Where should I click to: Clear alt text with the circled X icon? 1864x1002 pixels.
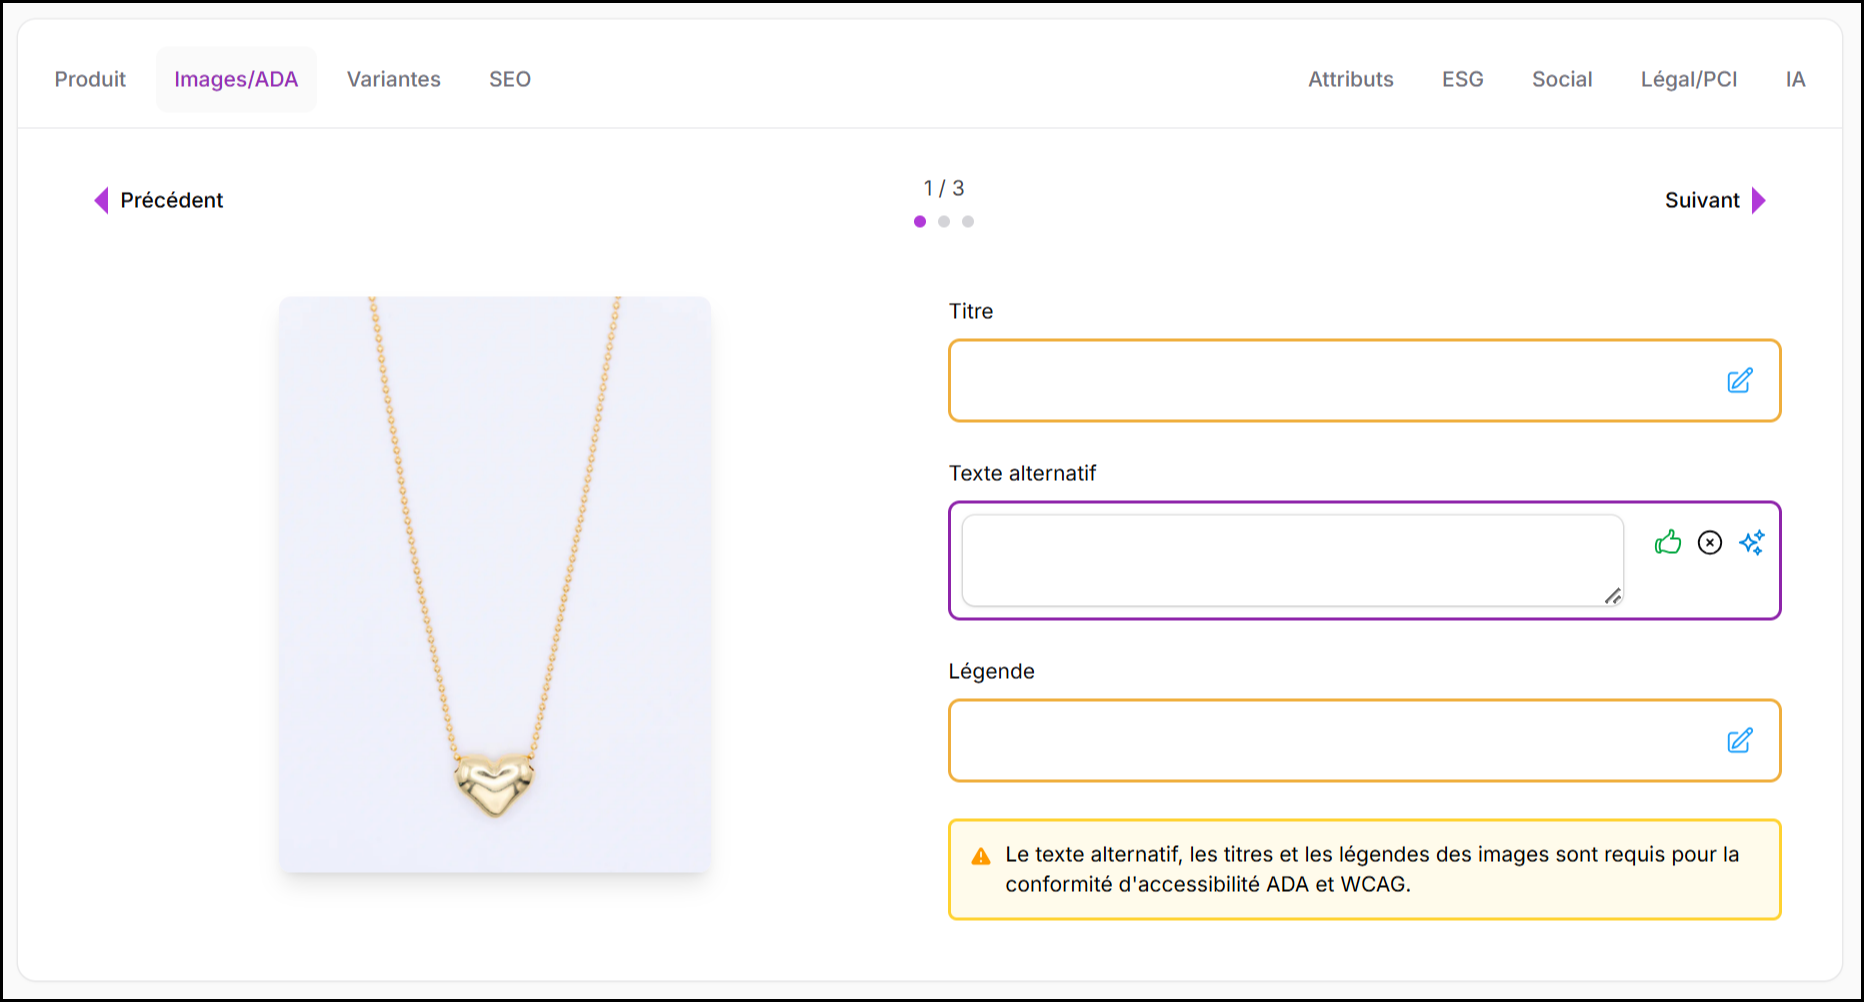coord(1710,543)
